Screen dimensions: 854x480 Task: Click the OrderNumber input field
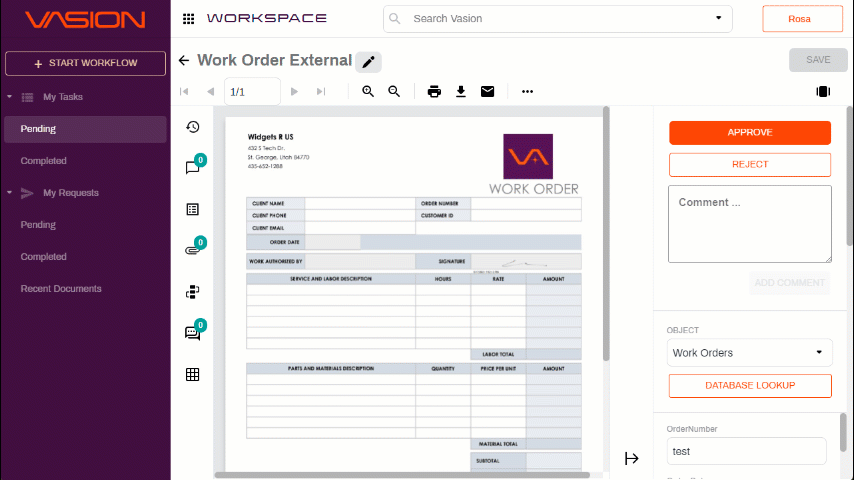[746, 451]
